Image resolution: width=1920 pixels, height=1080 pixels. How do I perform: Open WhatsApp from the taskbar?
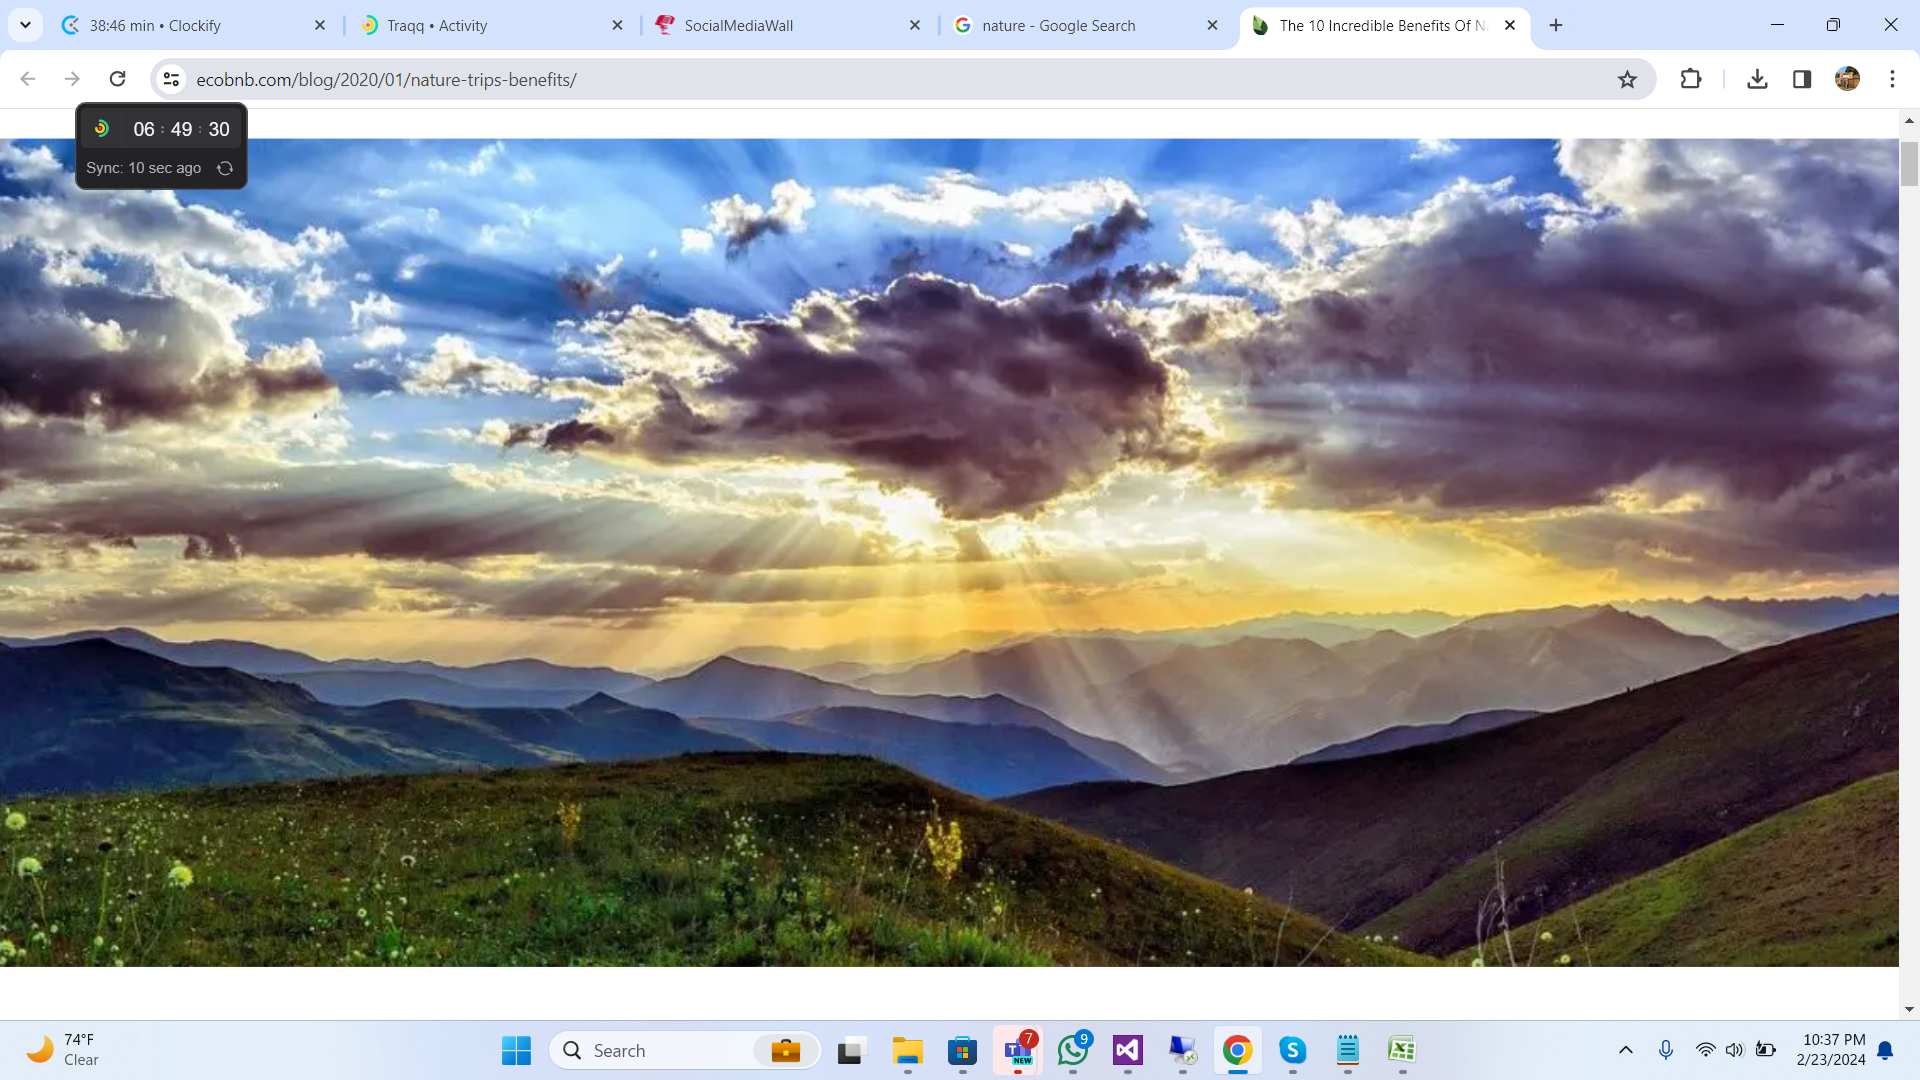pyautogui.click(x=1073, y=1050)
